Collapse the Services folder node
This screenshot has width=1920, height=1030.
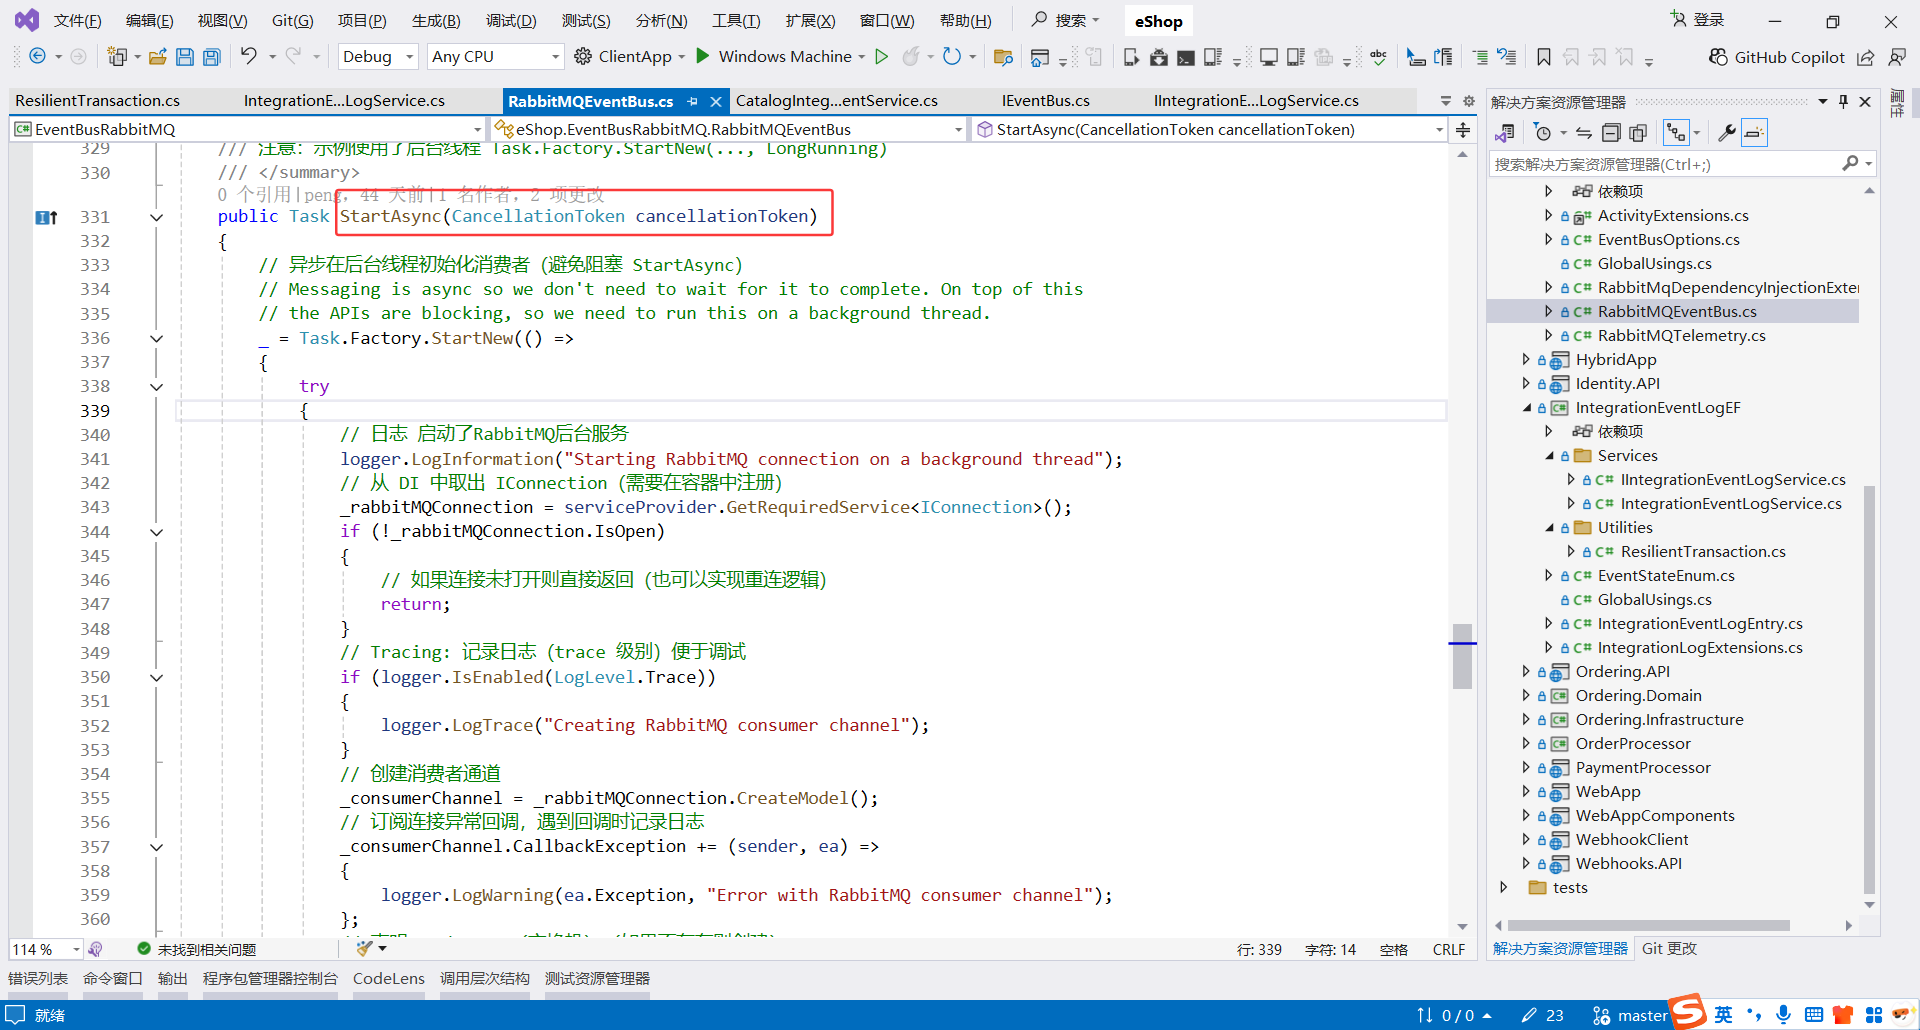(x=1549, y=456)
